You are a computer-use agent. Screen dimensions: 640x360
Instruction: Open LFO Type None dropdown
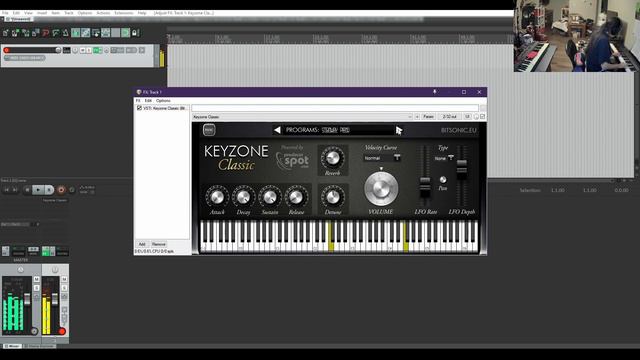coord(444,158)
